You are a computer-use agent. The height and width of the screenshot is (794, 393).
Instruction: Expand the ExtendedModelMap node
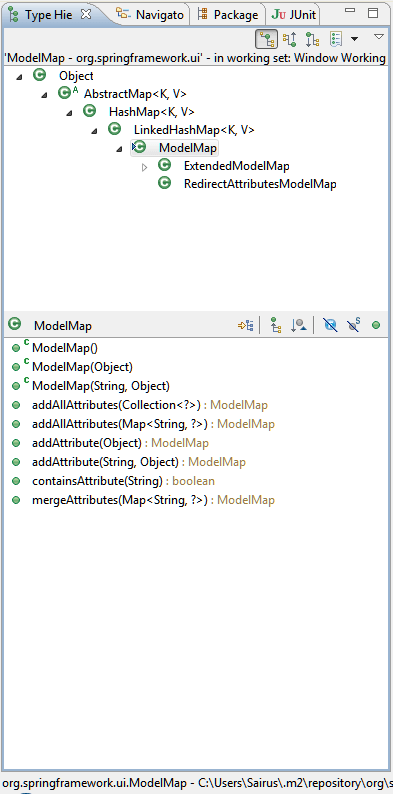144,167
